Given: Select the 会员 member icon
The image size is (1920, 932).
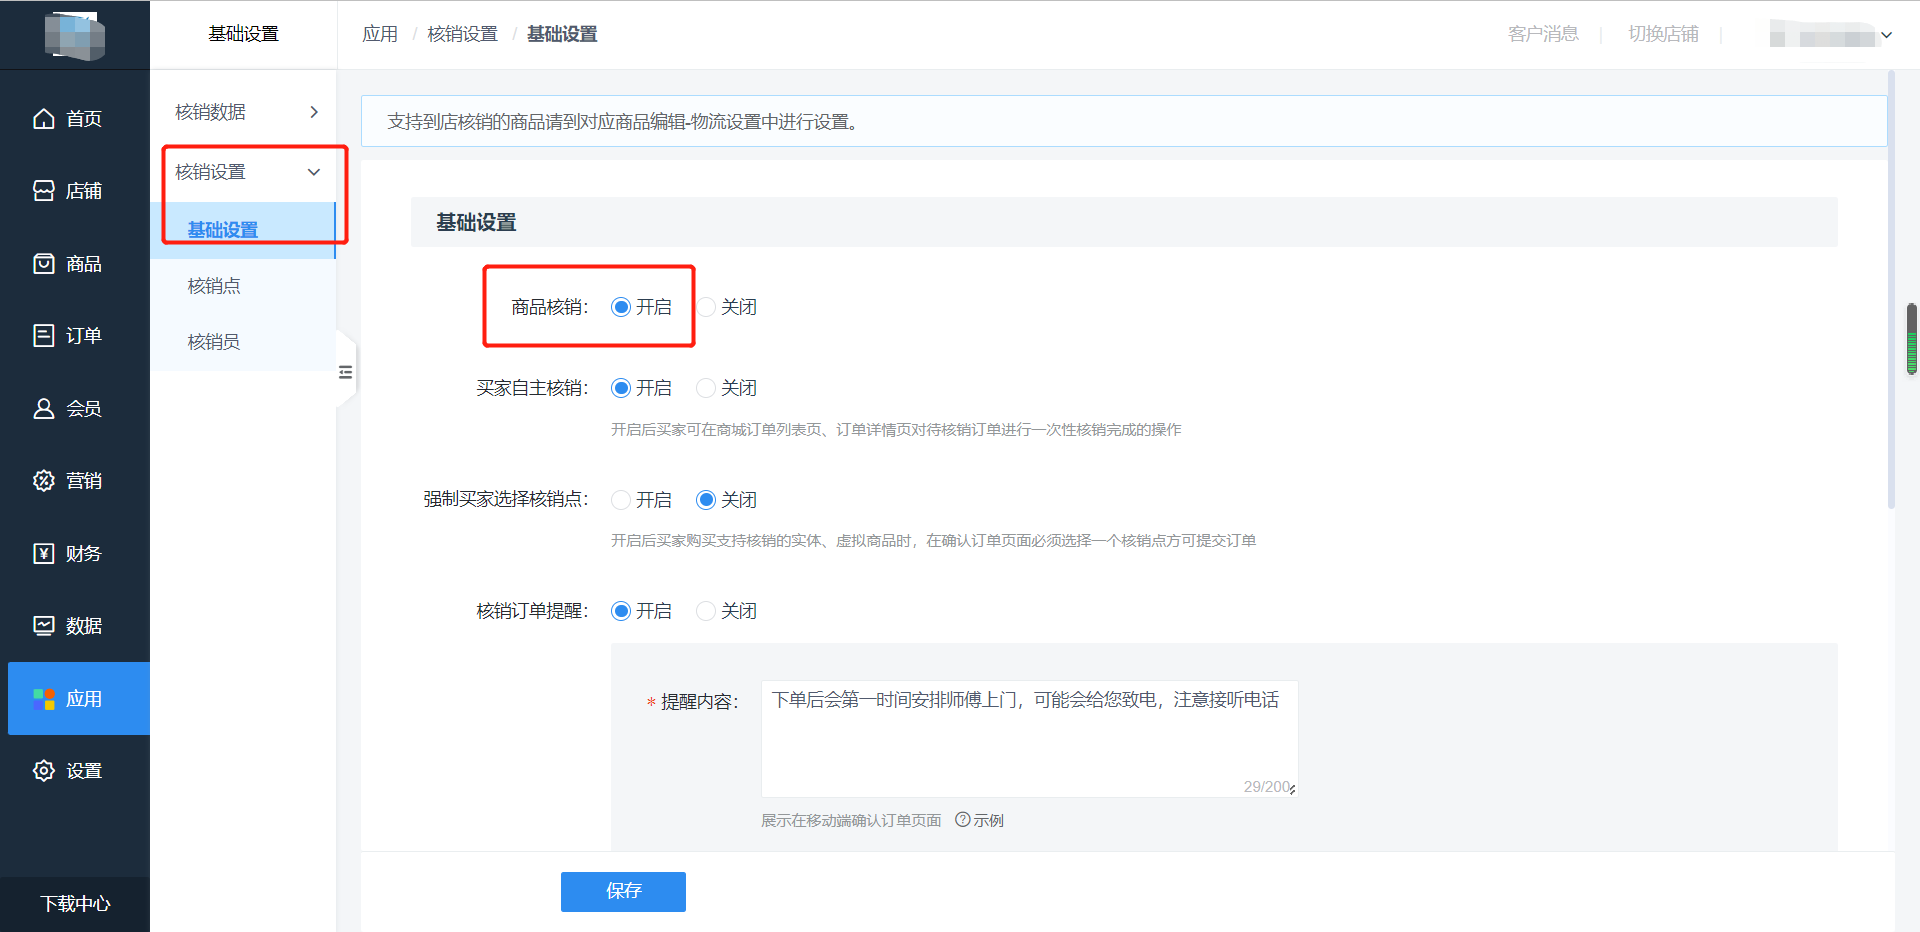Looking at the screenshot, I should coord(44,409).
